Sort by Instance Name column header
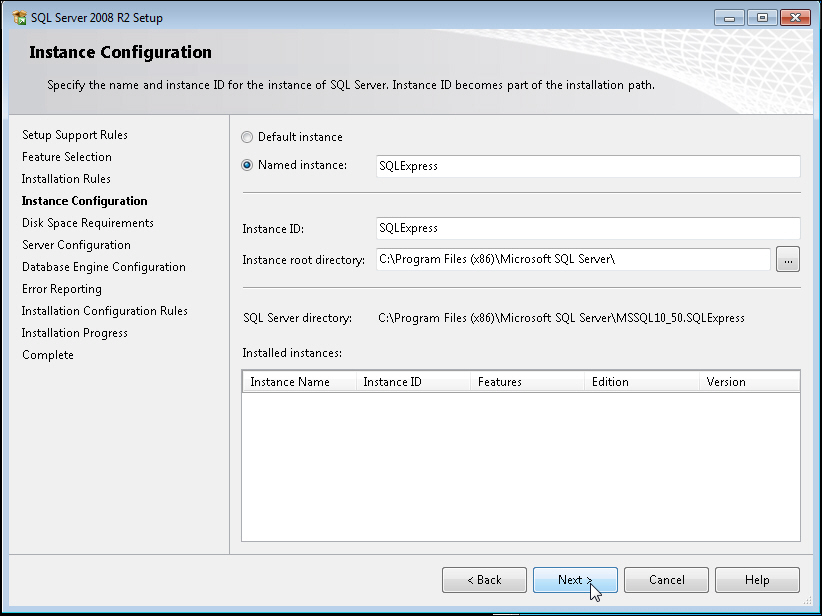Screen dimensions: 822x616 point(298,382)
